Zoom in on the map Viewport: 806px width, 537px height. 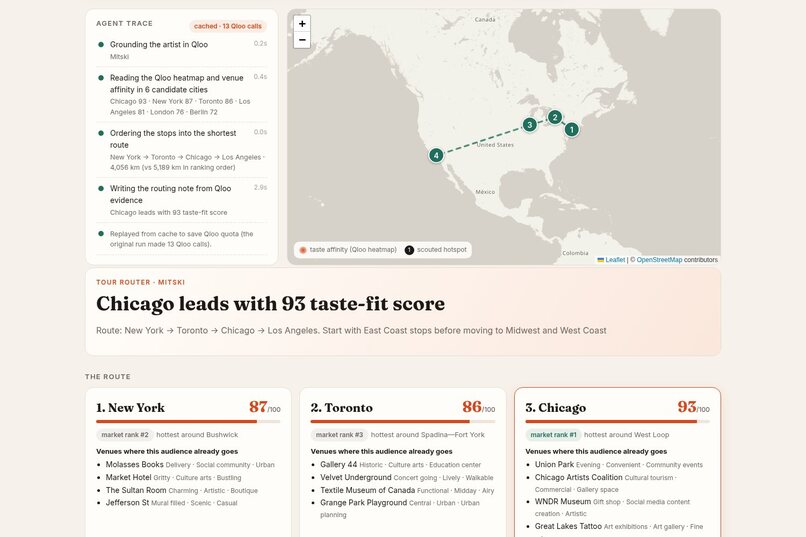[302, 24]
